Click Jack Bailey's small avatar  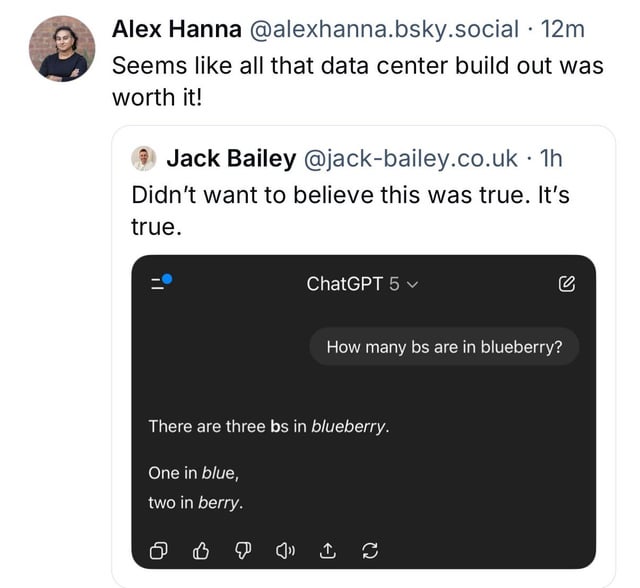[145, 158]
